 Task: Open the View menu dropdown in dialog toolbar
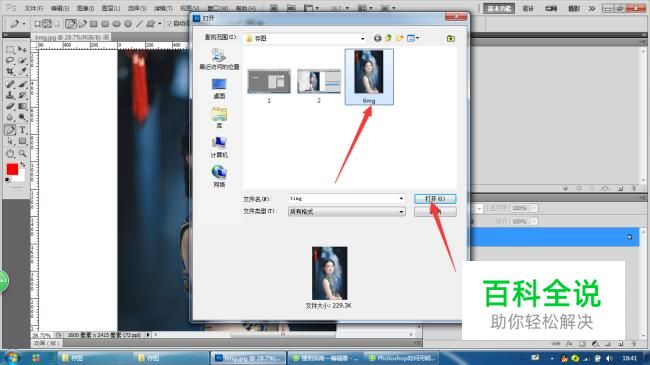tap(413, 38)
